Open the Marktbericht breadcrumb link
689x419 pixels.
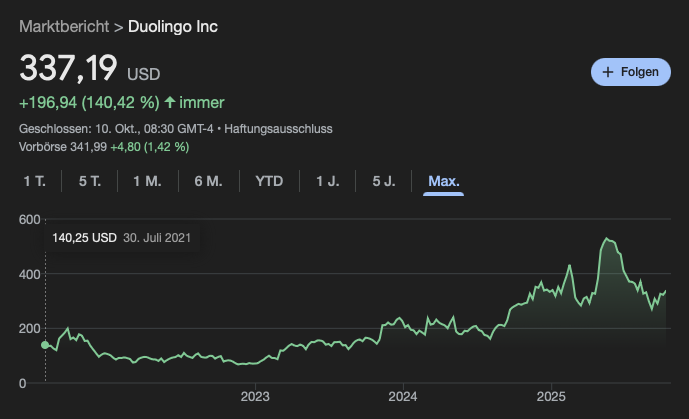click(x=64, y=26)
